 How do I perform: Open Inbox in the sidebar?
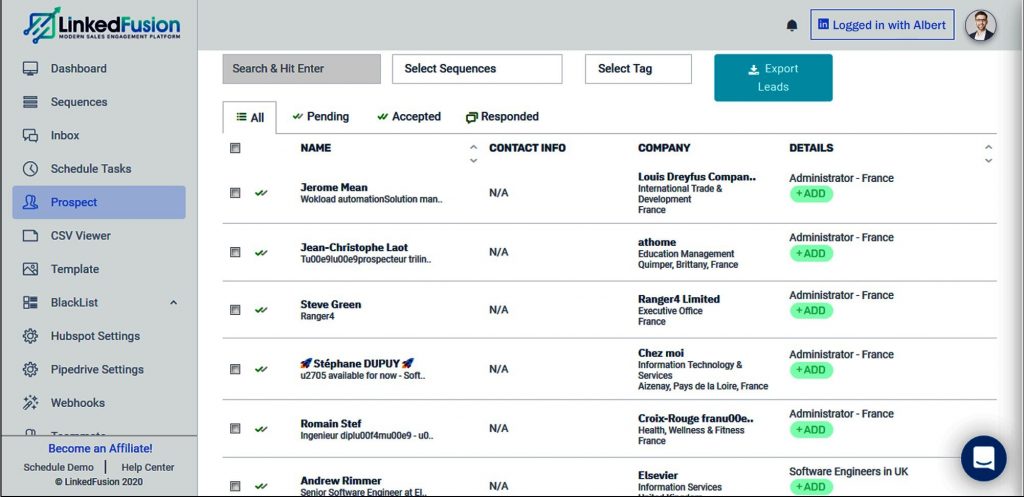point(99,135)
